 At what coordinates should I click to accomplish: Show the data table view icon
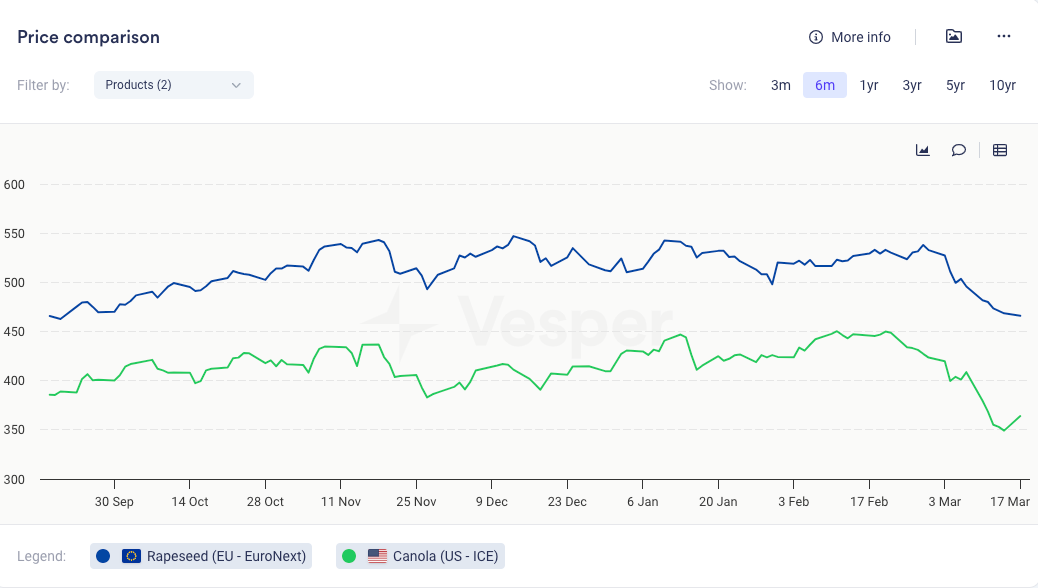999,150
